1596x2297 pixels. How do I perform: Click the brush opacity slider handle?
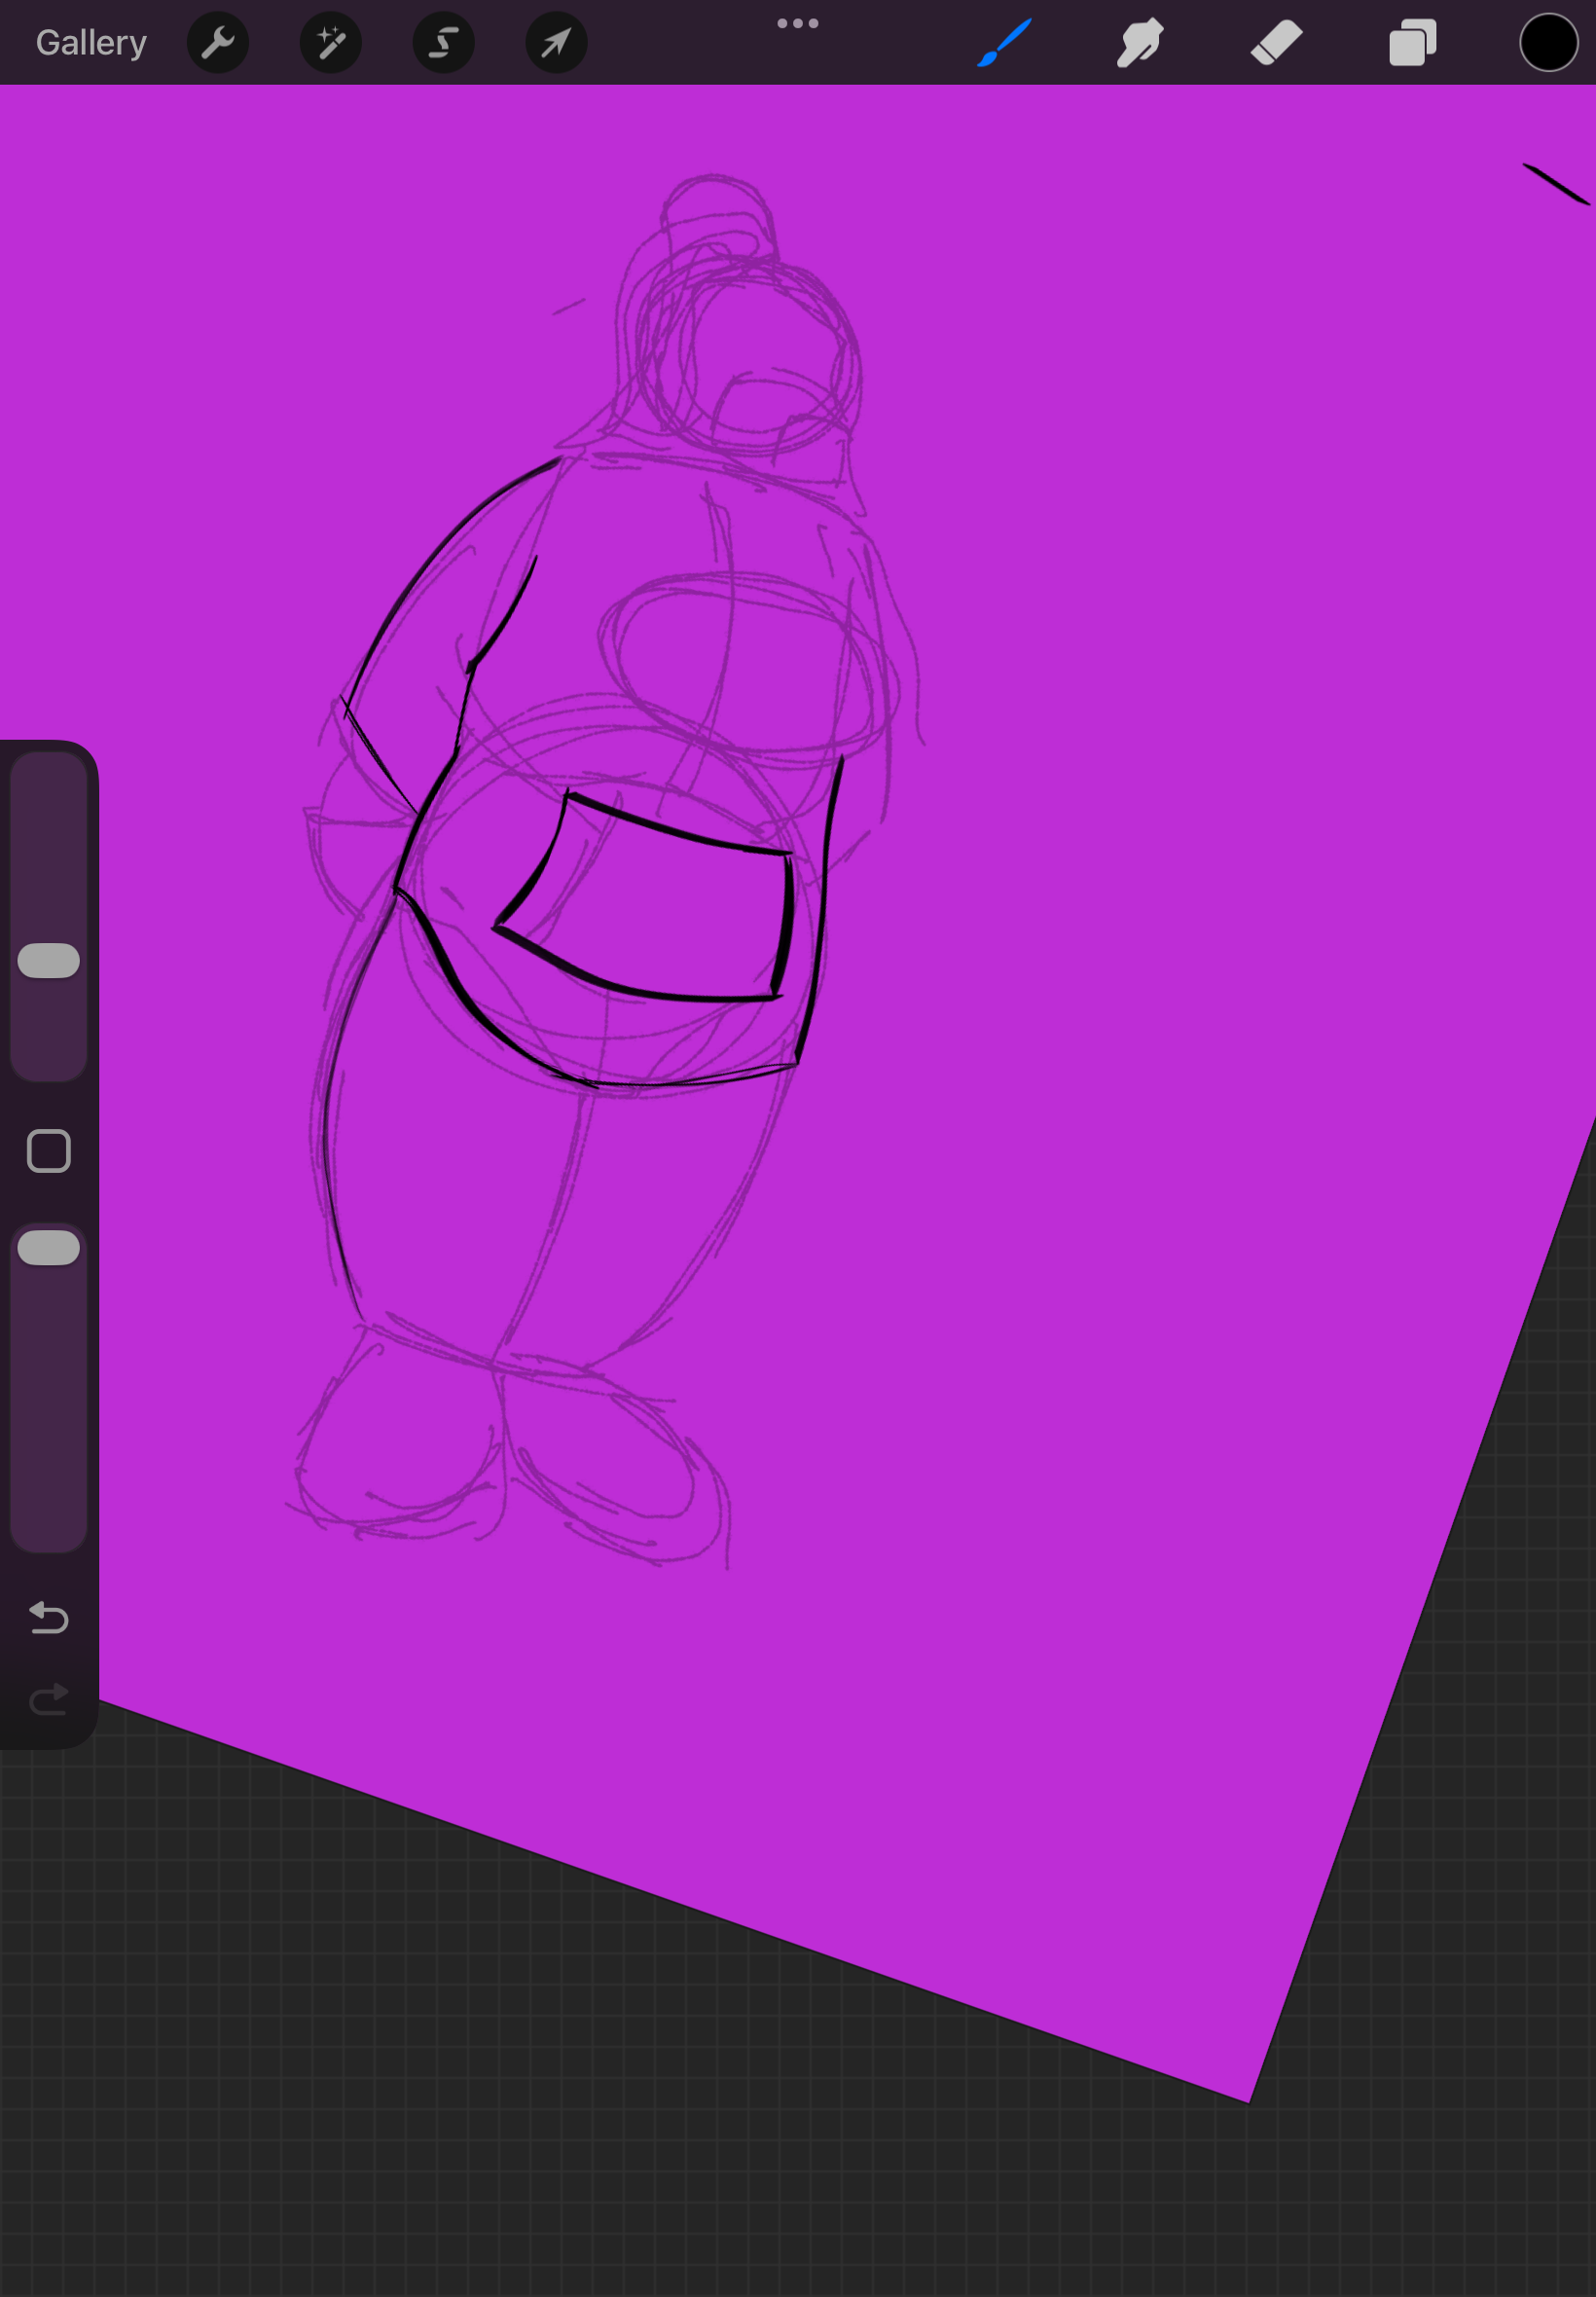pyautogui.click(x=49, y=1247)
